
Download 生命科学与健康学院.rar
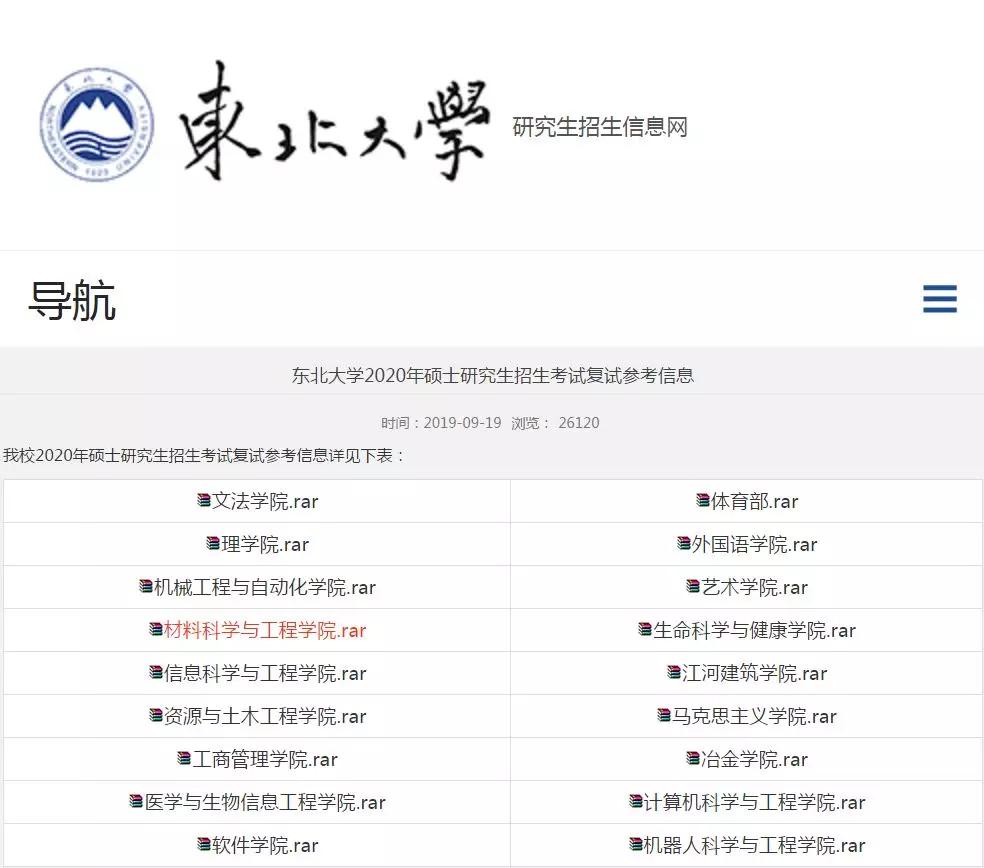tap(754, 630)
